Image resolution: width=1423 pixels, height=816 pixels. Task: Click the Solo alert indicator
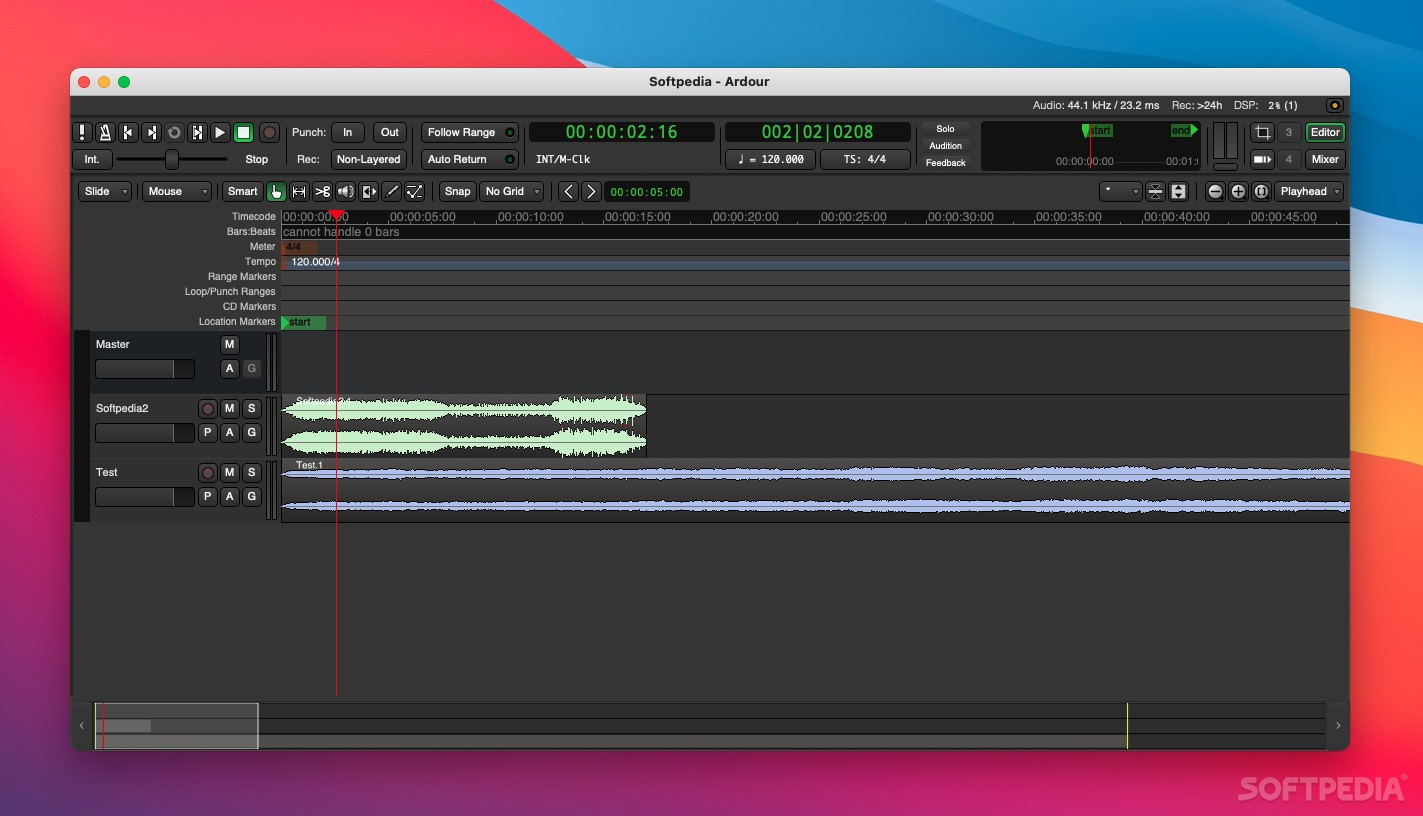[945, 129]
